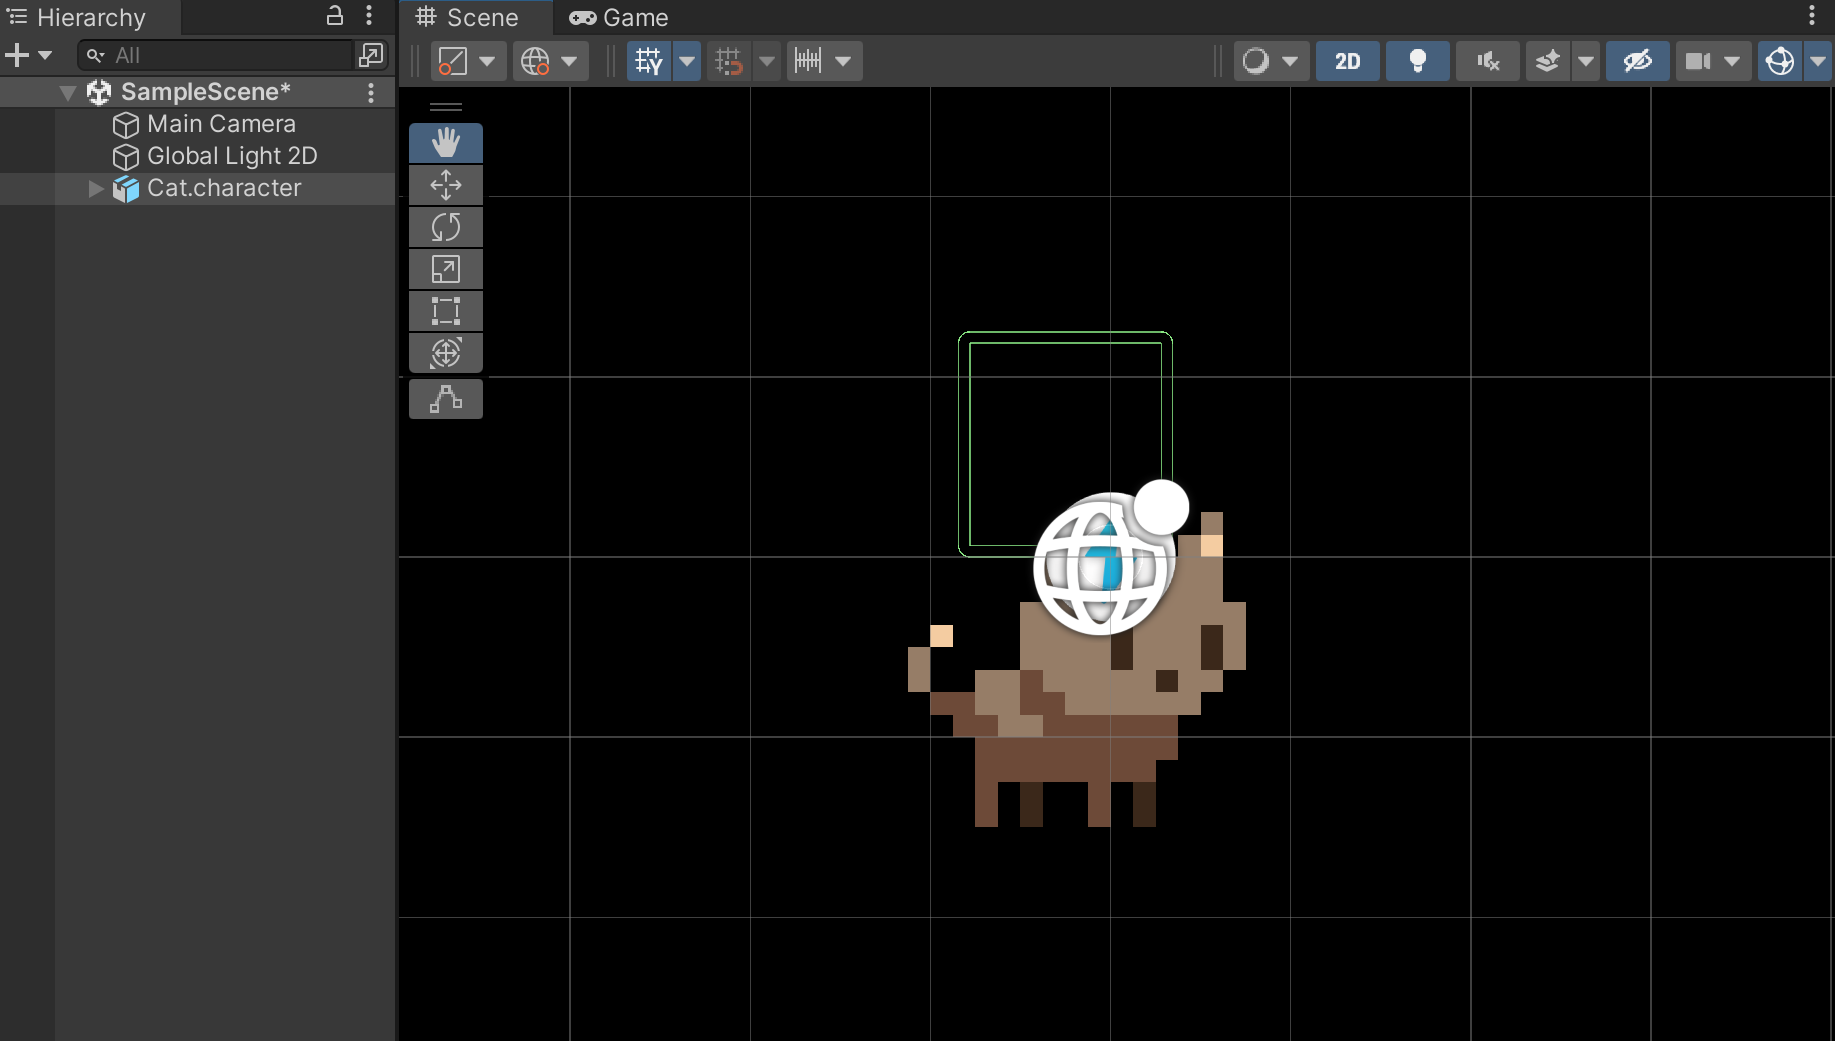
Task: Open pivot position dropdown arrow
Action: click(x=487, y=61)
